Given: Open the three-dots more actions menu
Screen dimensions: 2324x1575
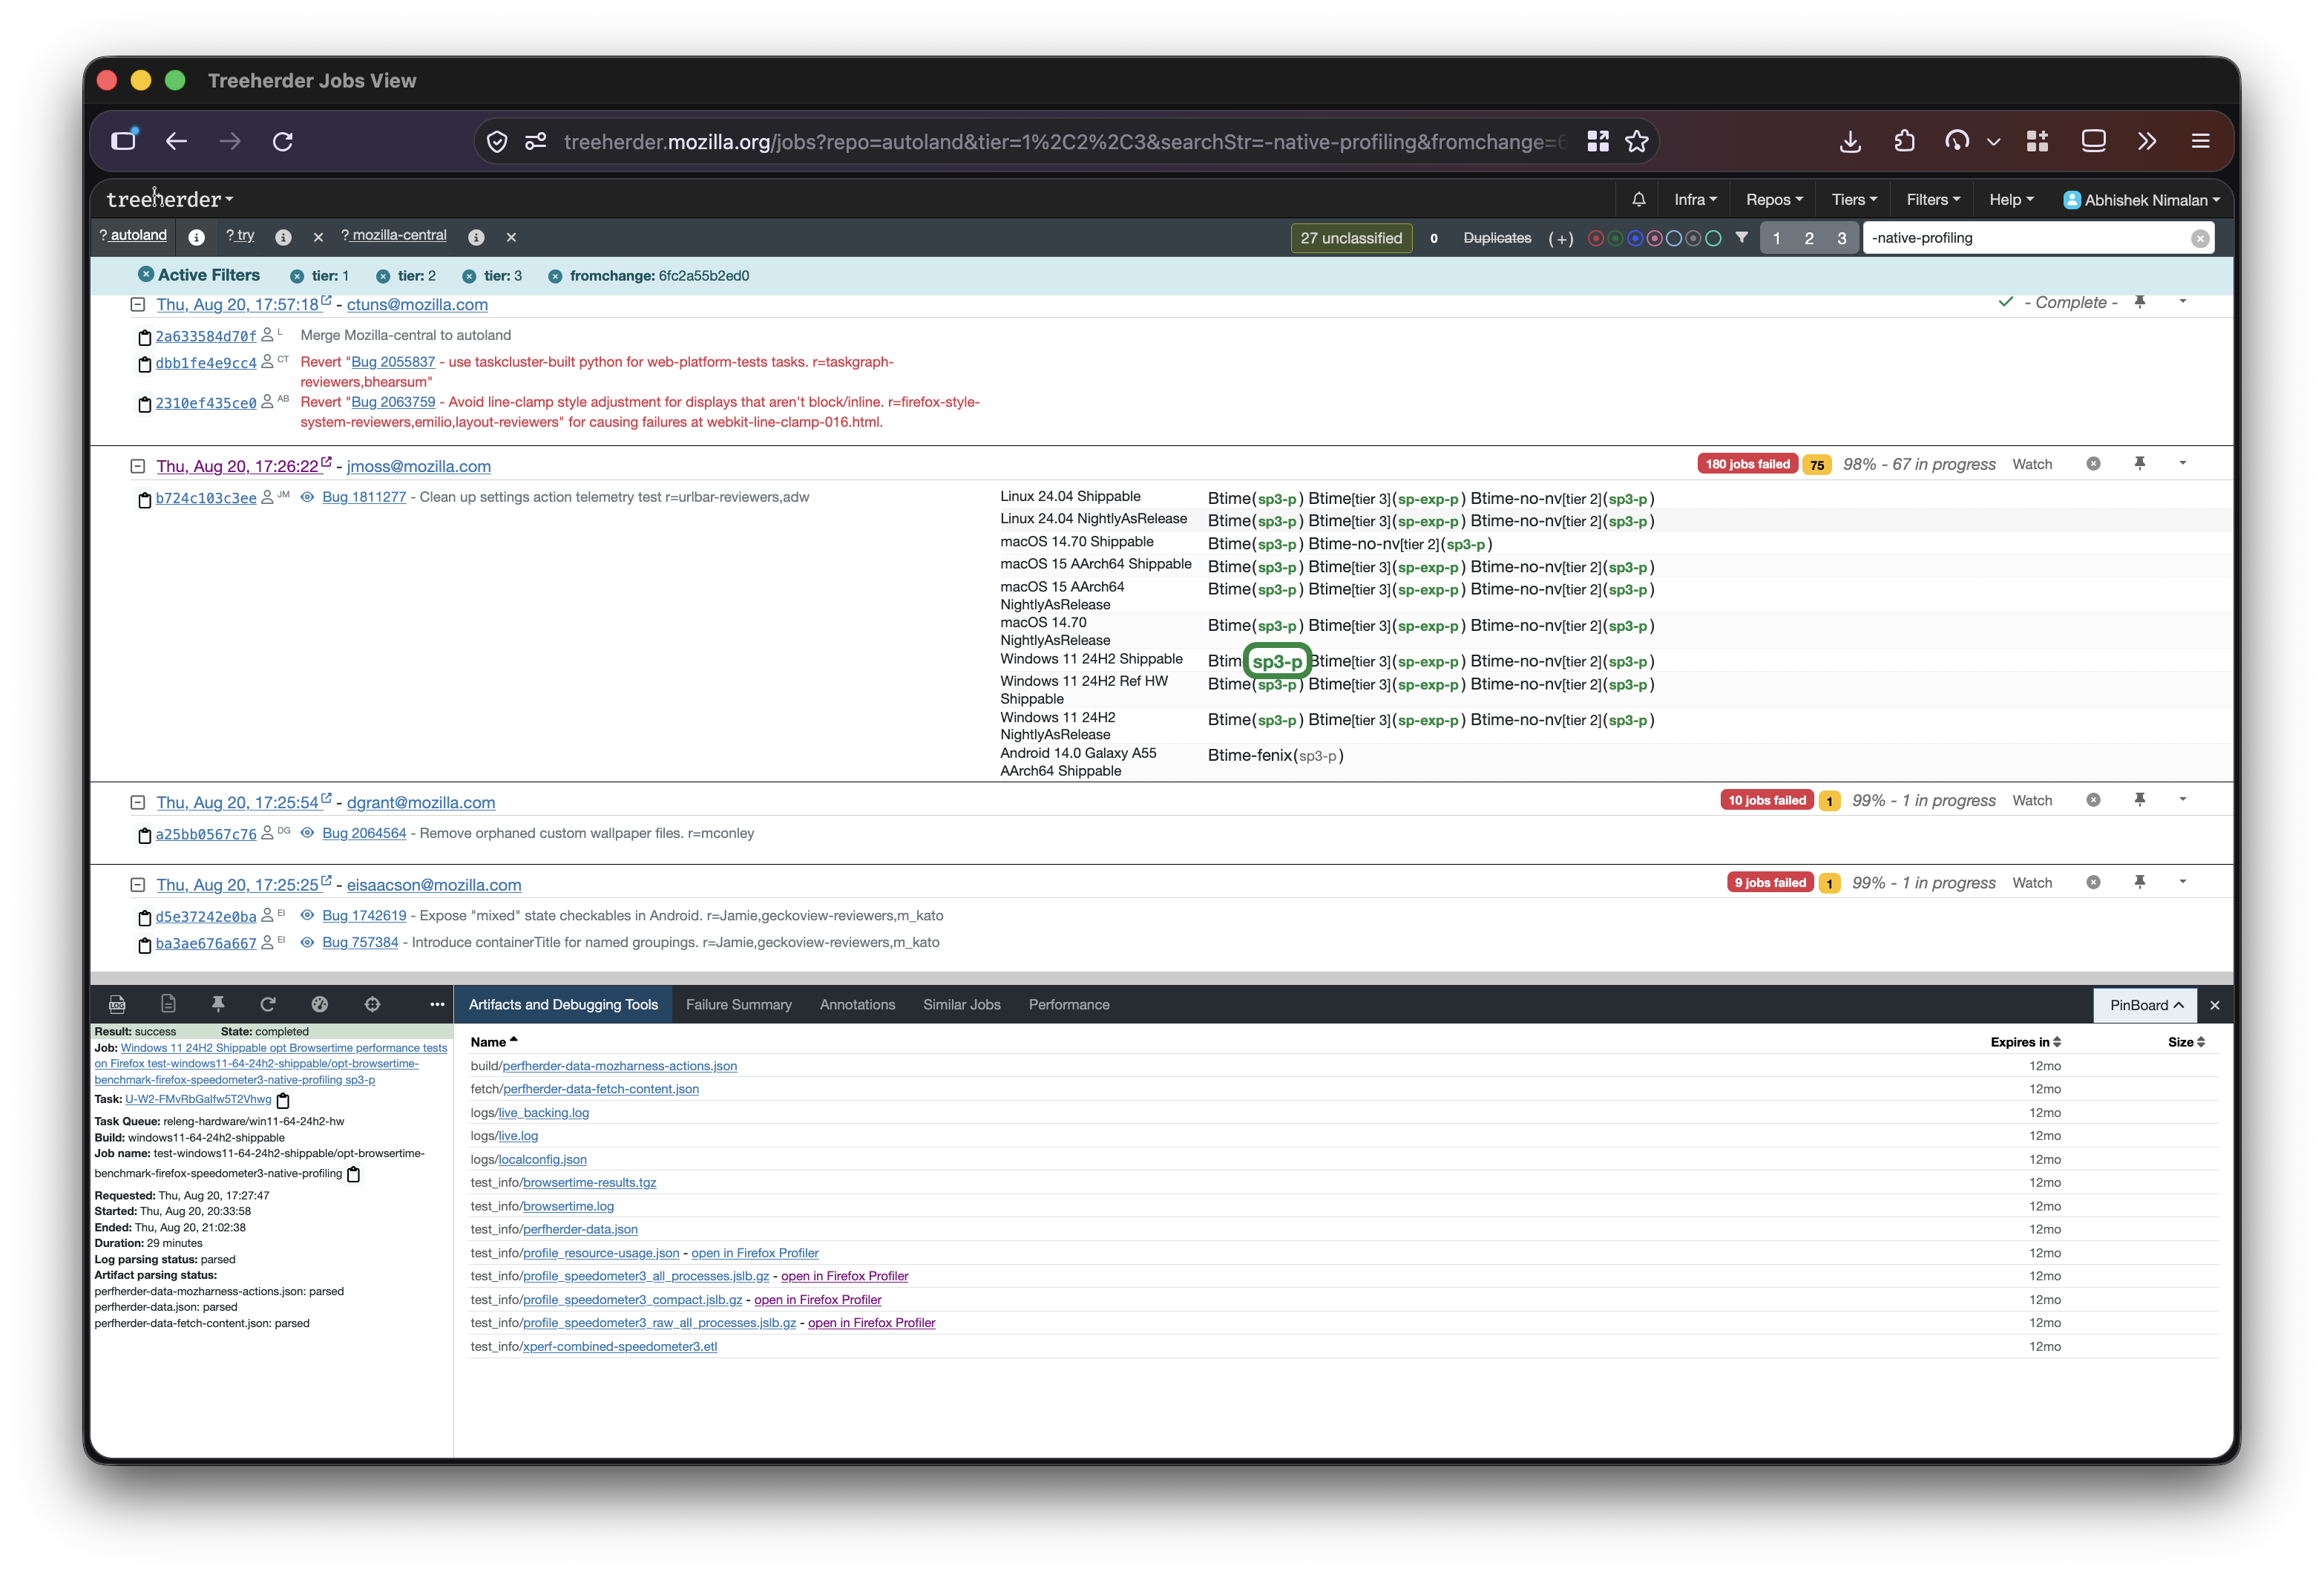Looking at the screenshot, I should click(x=437, y=1004).
